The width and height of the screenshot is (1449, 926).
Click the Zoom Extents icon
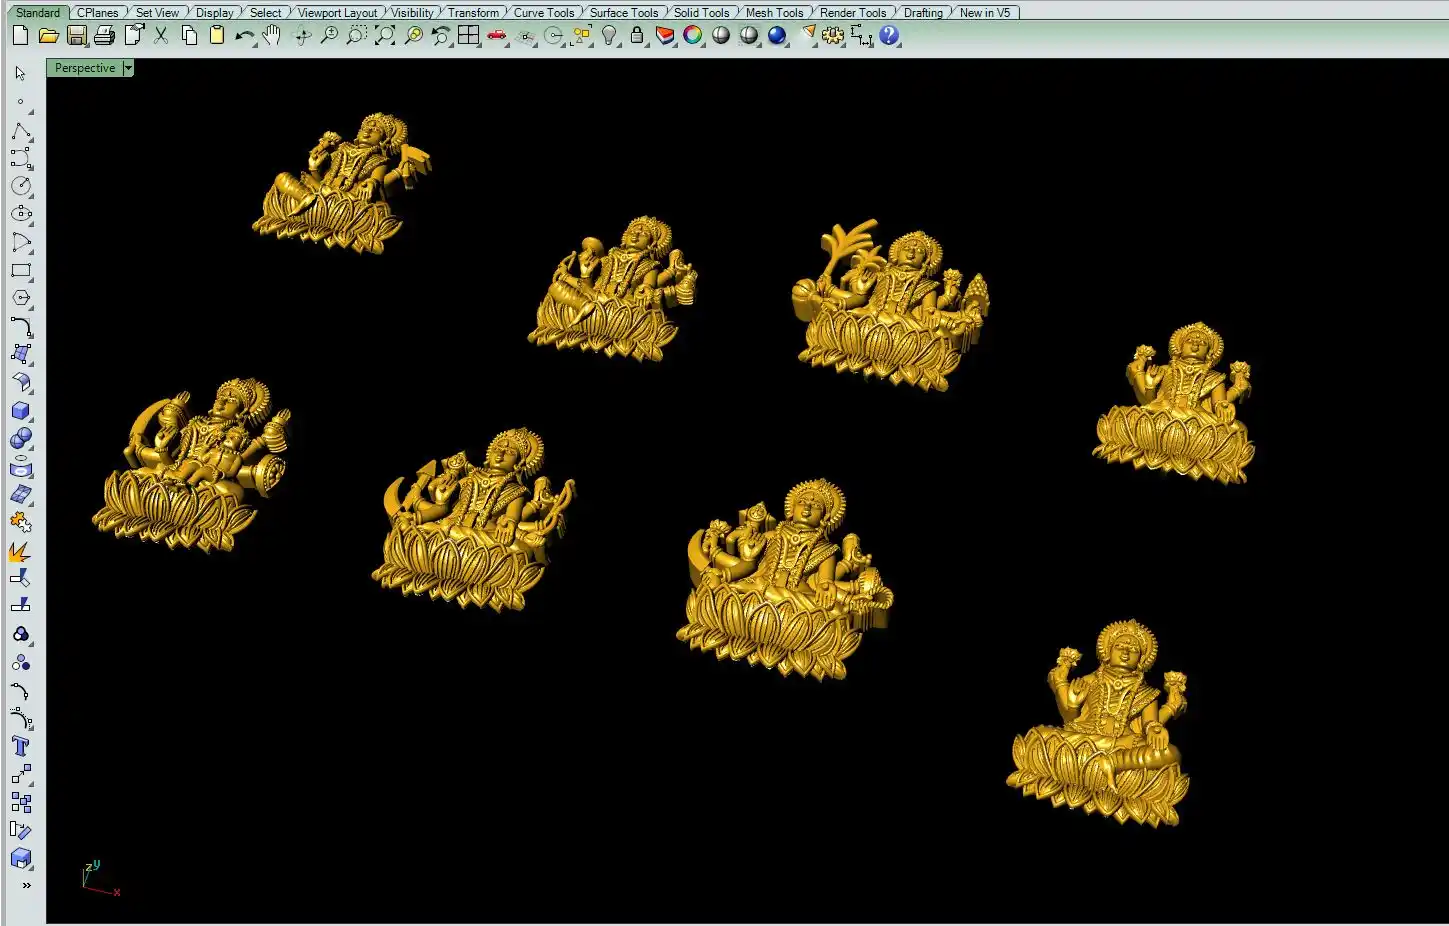point(385,36)
